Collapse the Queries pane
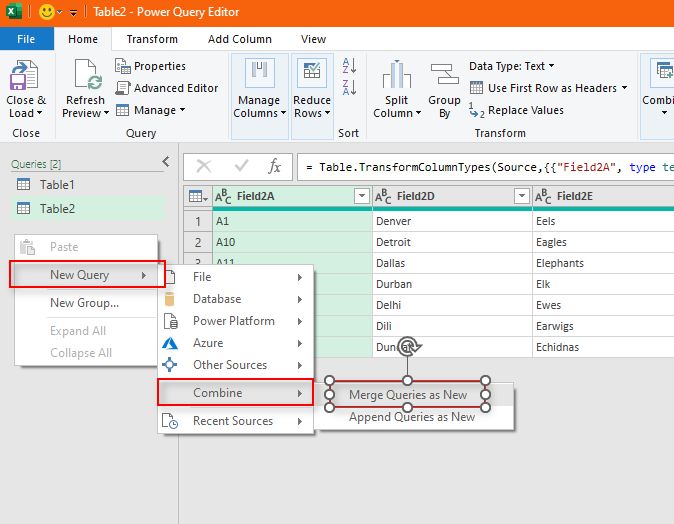The width and height of the screenshot is (674, 524). 166,162
